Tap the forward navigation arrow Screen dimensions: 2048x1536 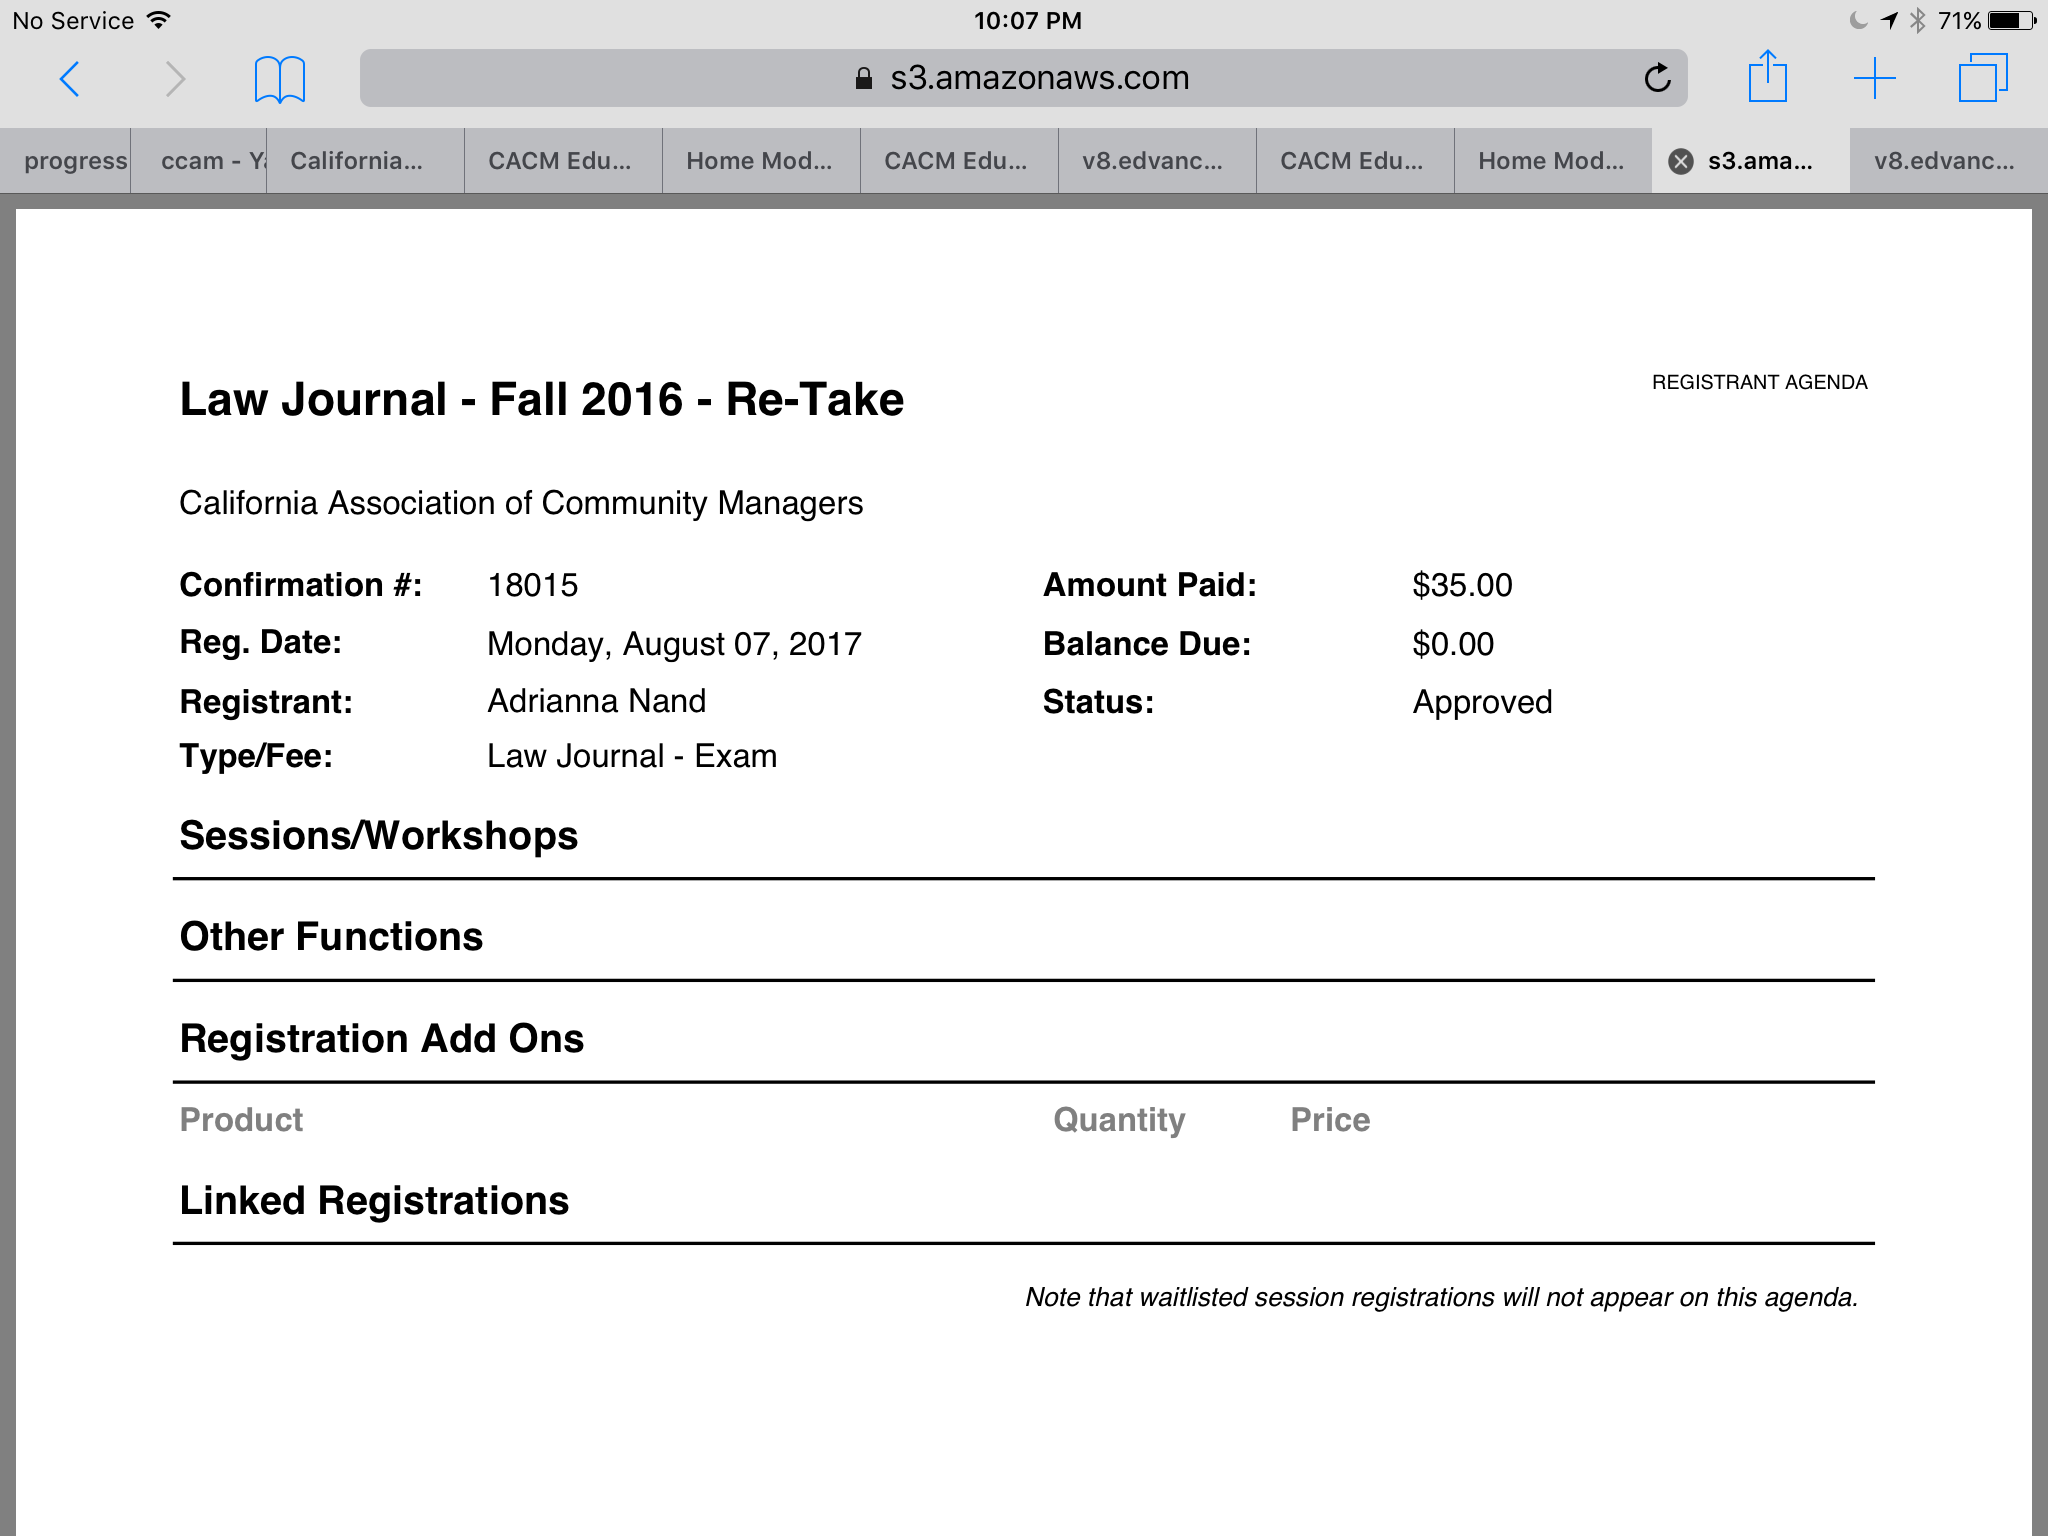175,79
